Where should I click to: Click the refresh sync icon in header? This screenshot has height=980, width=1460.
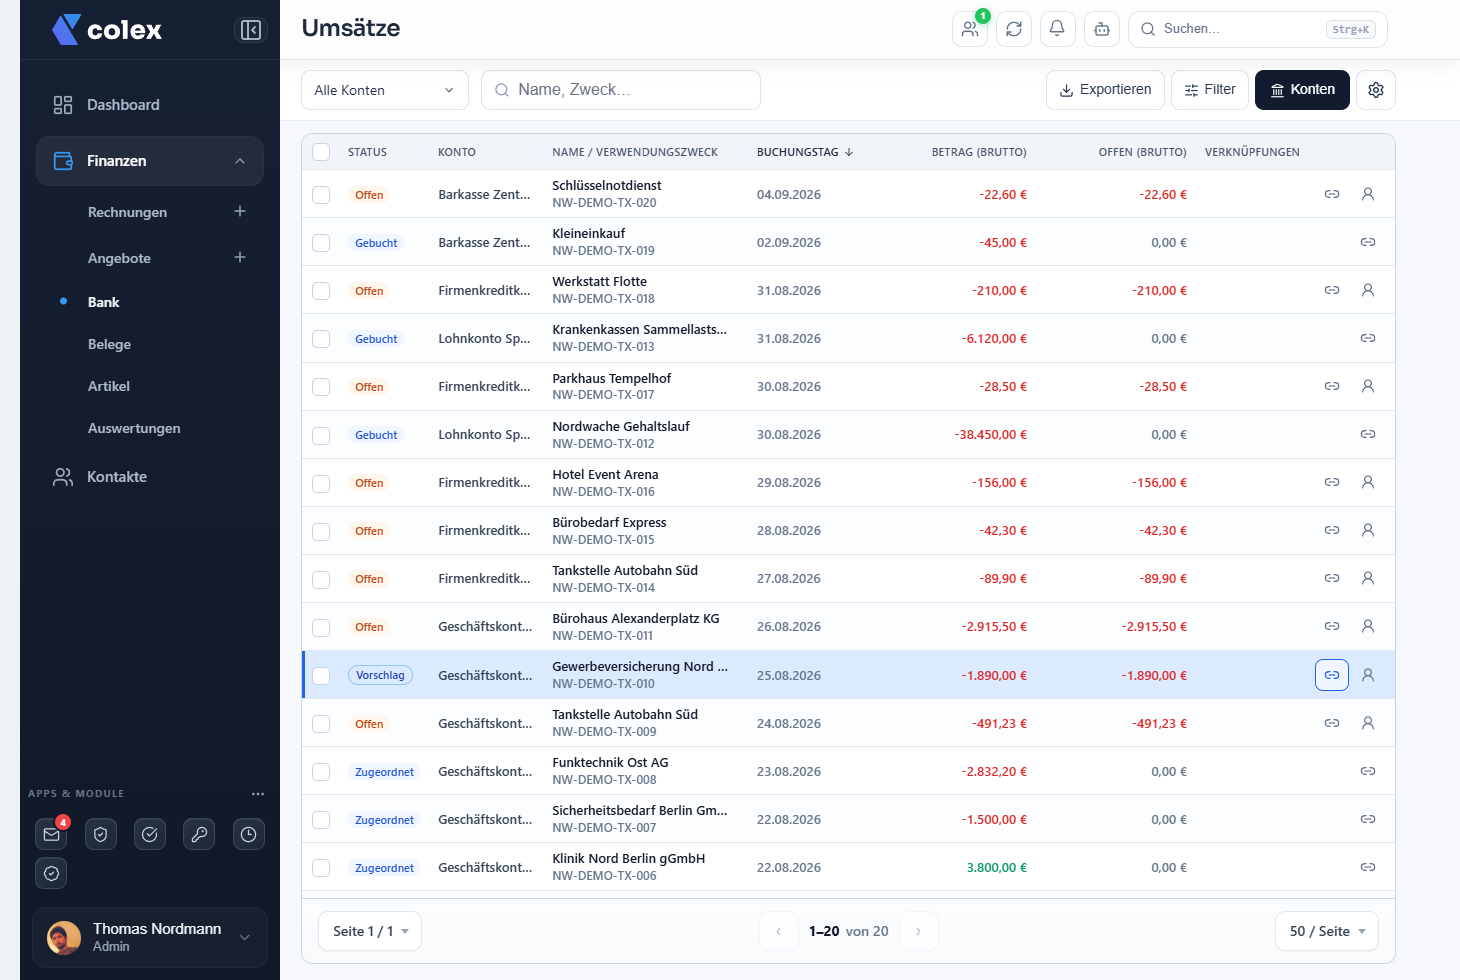click(1014, 29)
